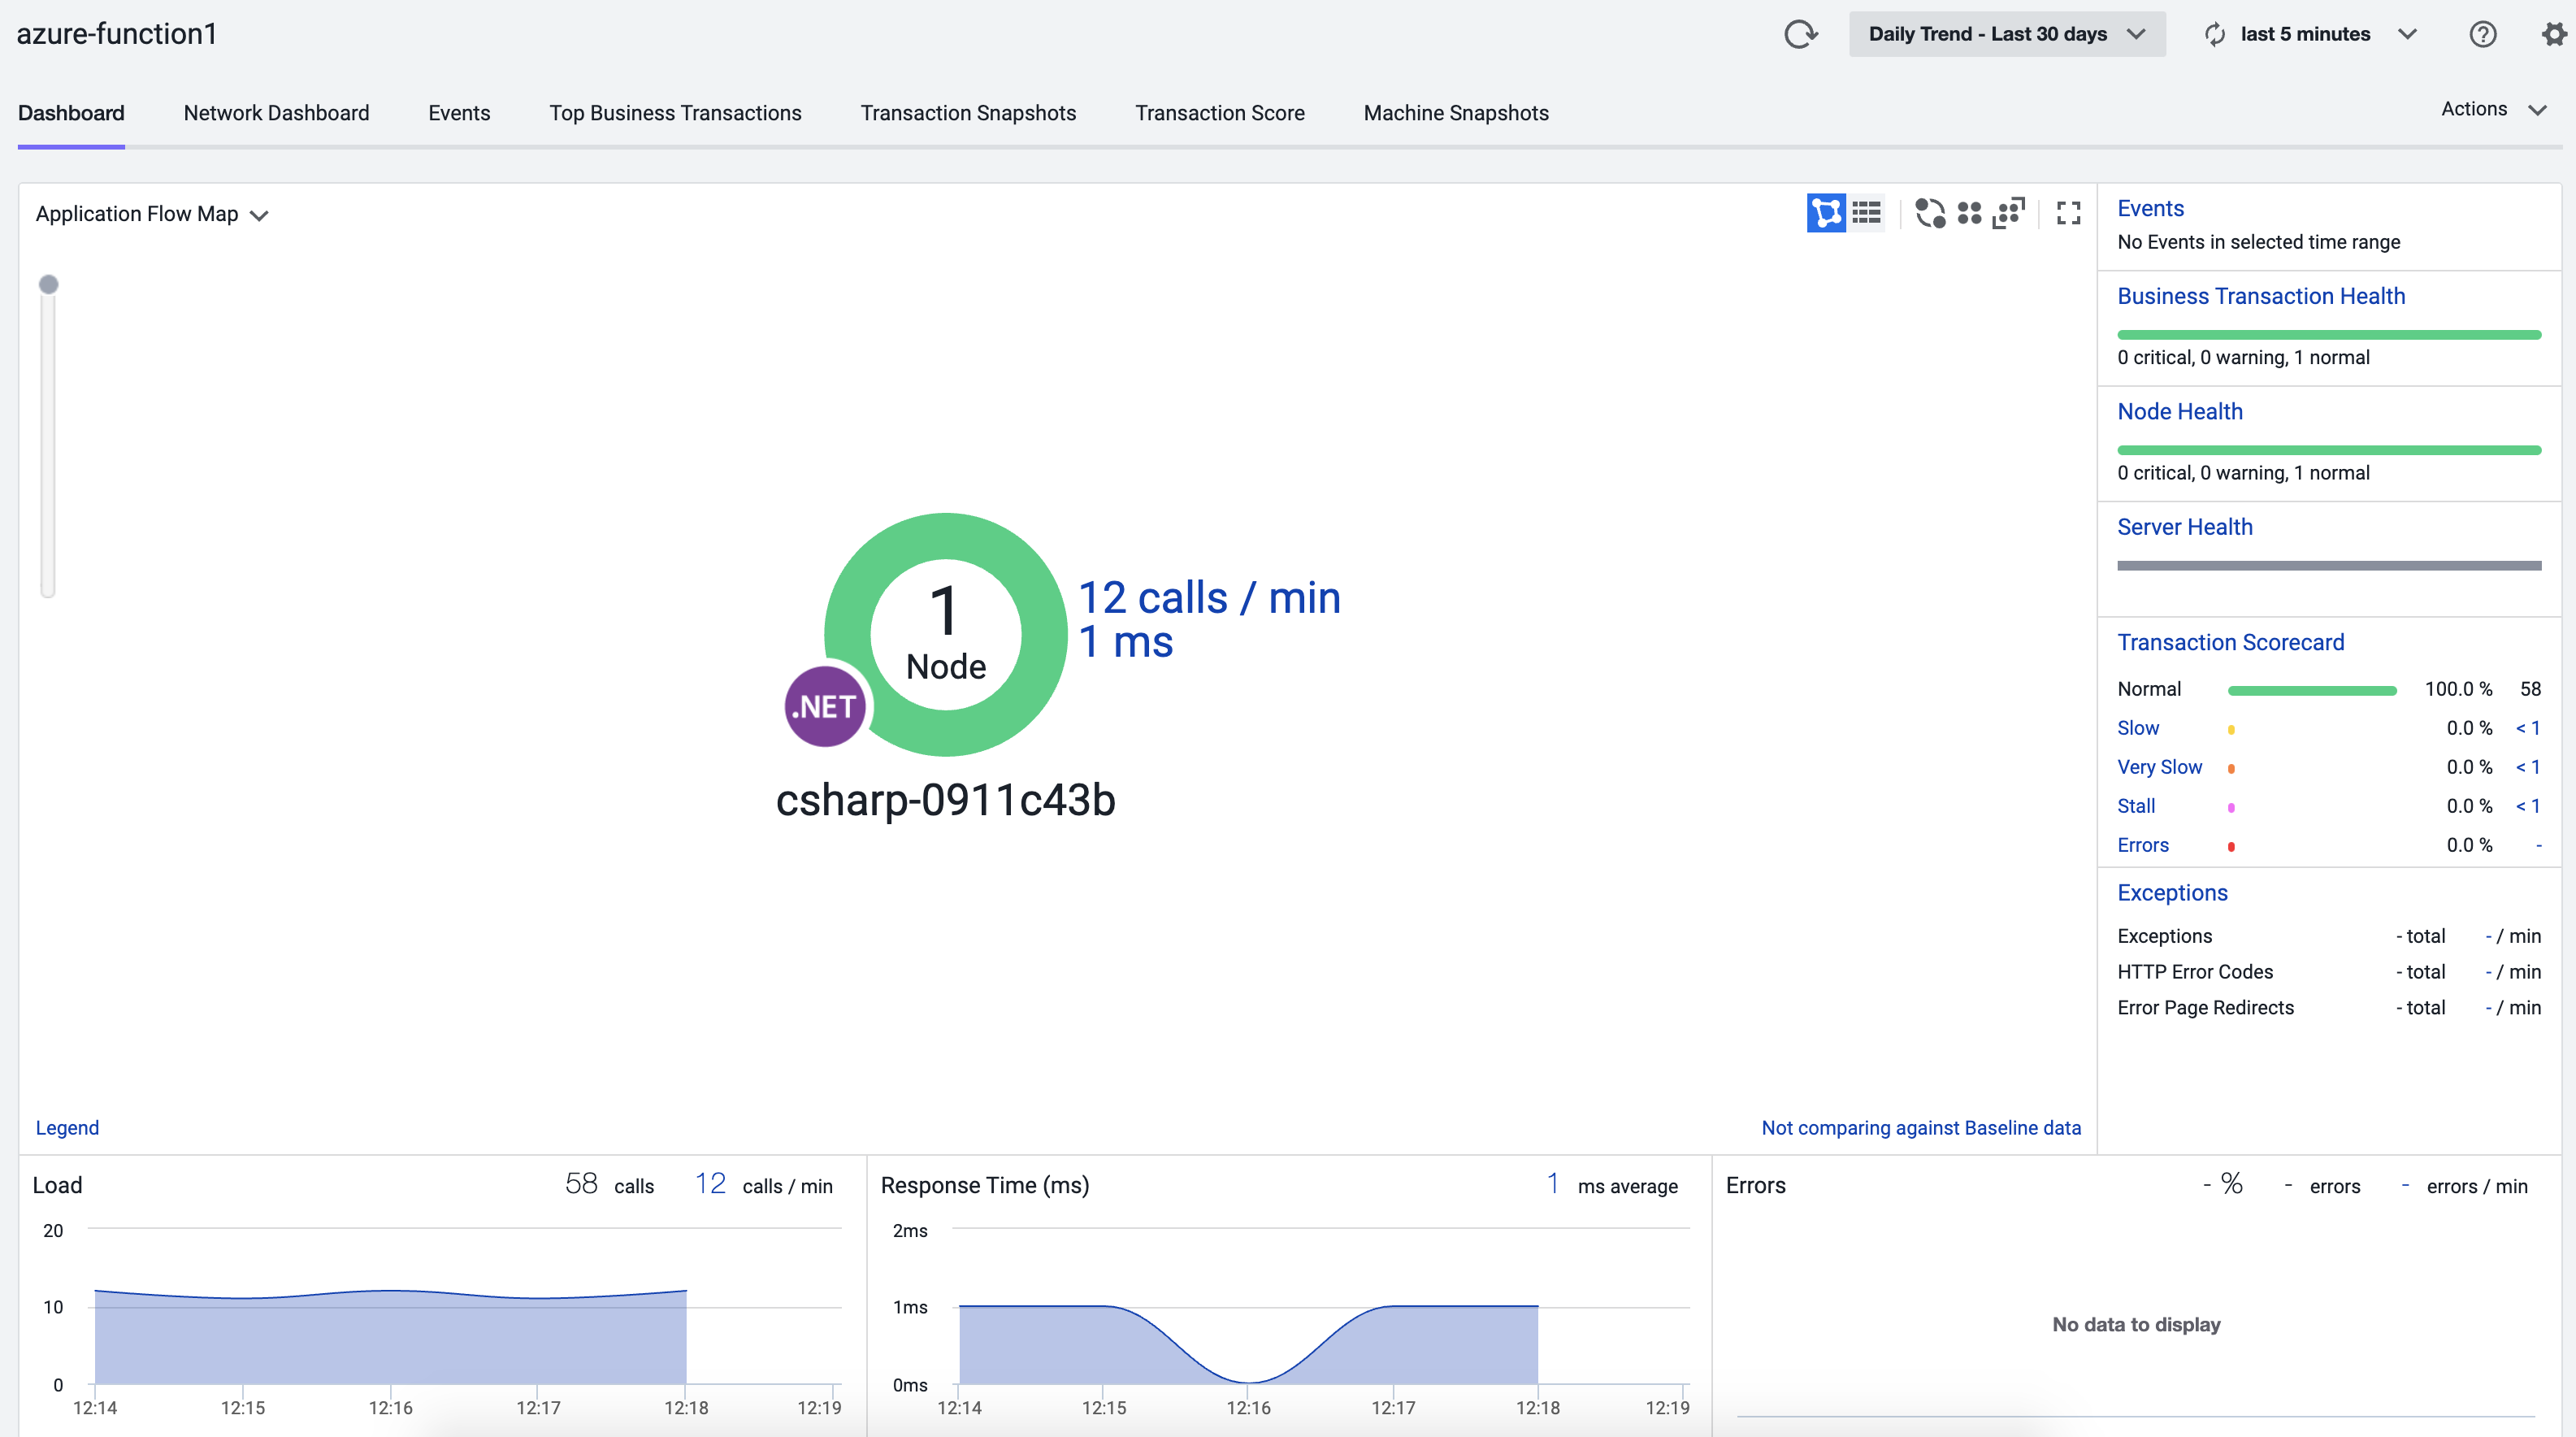This screenshot has width=2576, height=1437.
Task: Open the Actions dropdown
Action: tap(2491, 109)
